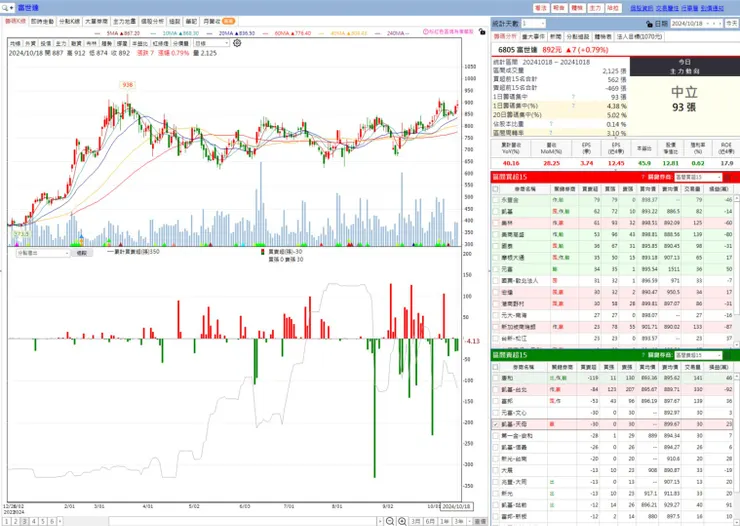
Task: Toggle select-all checkbox in 區間賣超15 header
Action: point(496,367)
